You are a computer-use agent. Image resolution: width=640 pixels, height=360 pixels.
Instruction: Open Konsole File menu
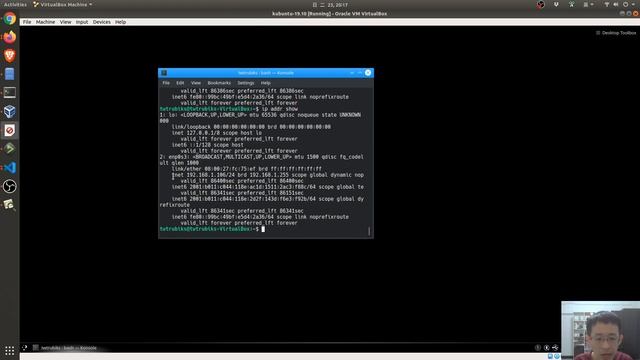click(166, 83)
